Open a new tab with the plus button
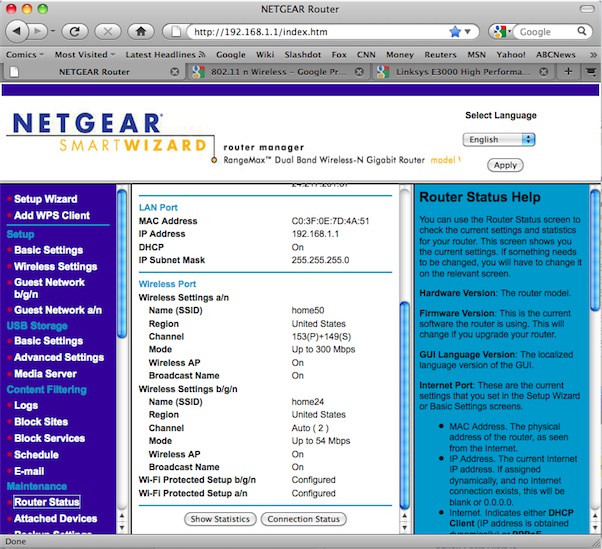602x549 pixels. point(568,71)
